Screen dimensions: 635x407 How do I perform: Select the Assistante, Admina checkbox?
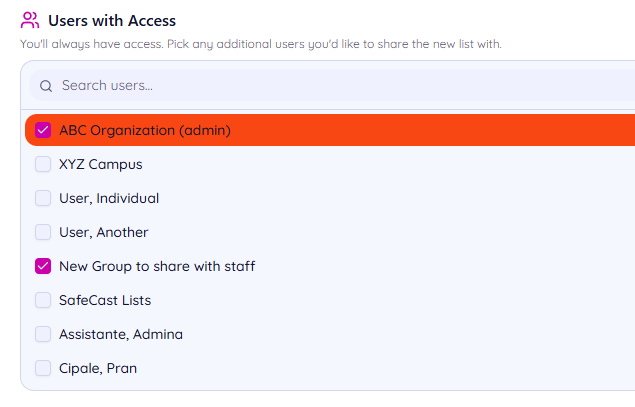(43, 334)
